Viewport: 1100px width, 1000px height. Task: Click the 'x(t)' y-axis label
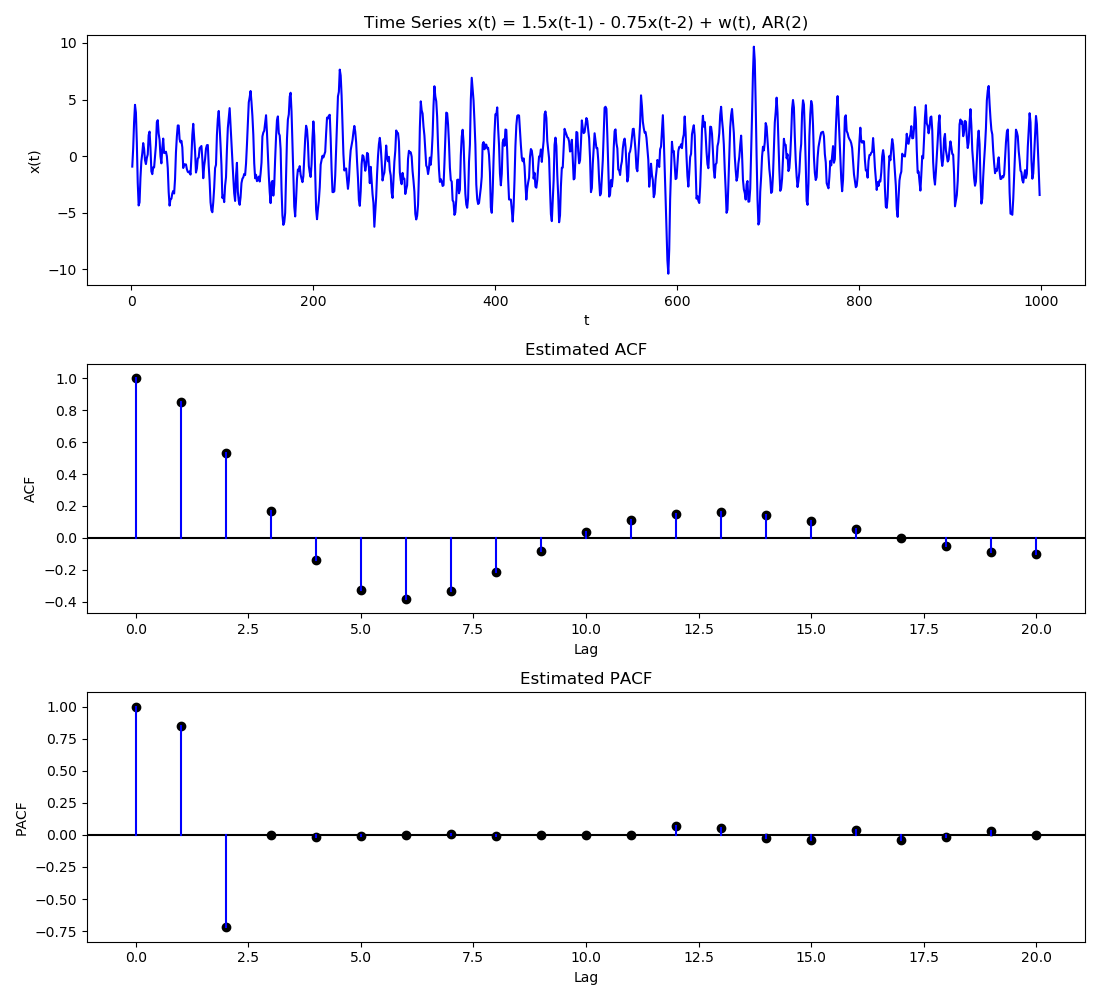34,161
